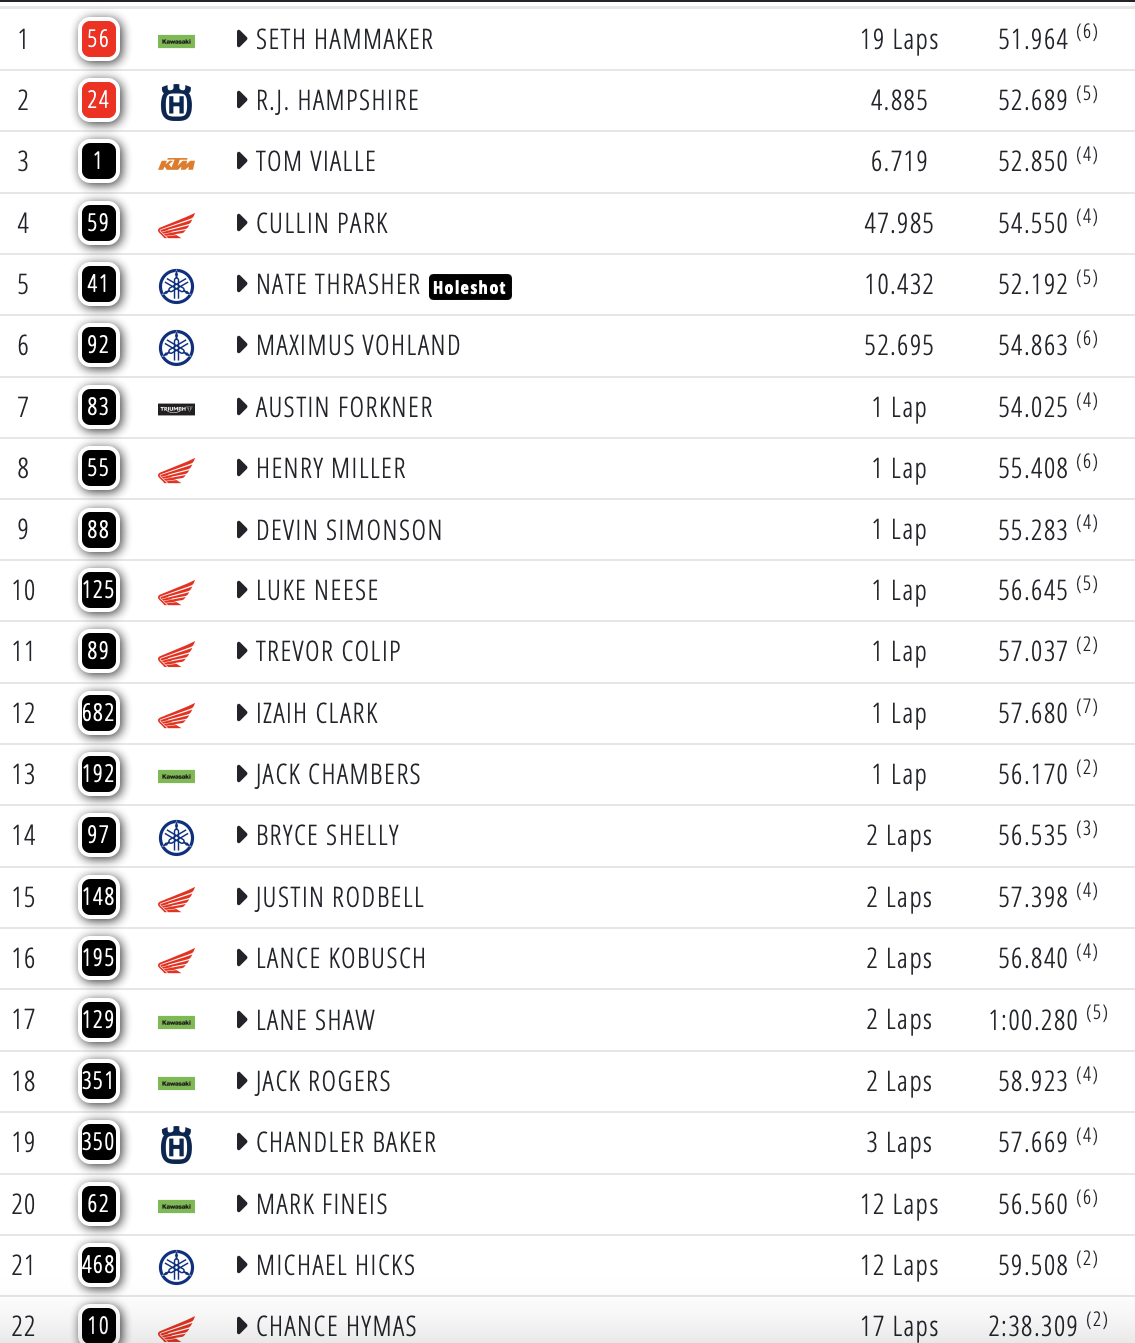Screen dimensions: 1135x1343
Task: Click Kawasaki logo beside Seth Hammaker
Action: [176, 41]
